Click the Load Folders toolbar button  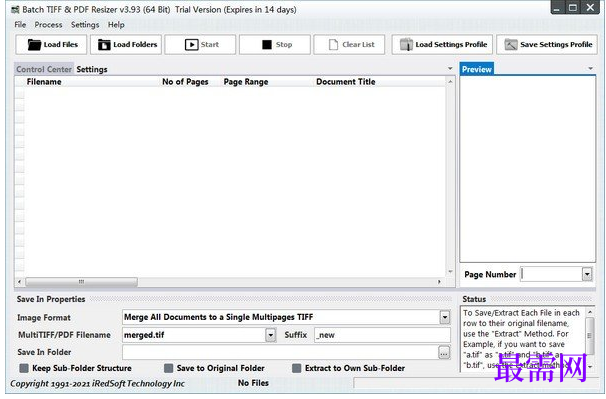[126, 44]
